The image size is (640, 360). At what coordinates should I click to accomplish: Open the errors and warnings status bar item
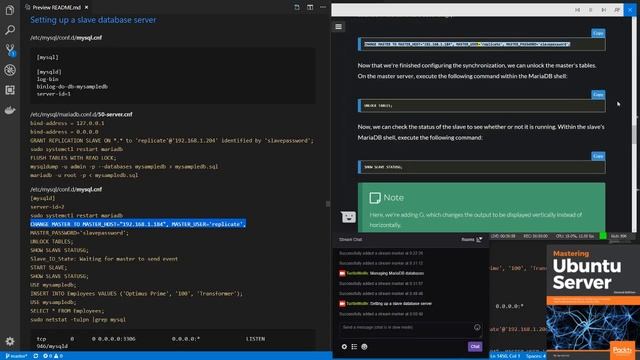tap(53, 356)
